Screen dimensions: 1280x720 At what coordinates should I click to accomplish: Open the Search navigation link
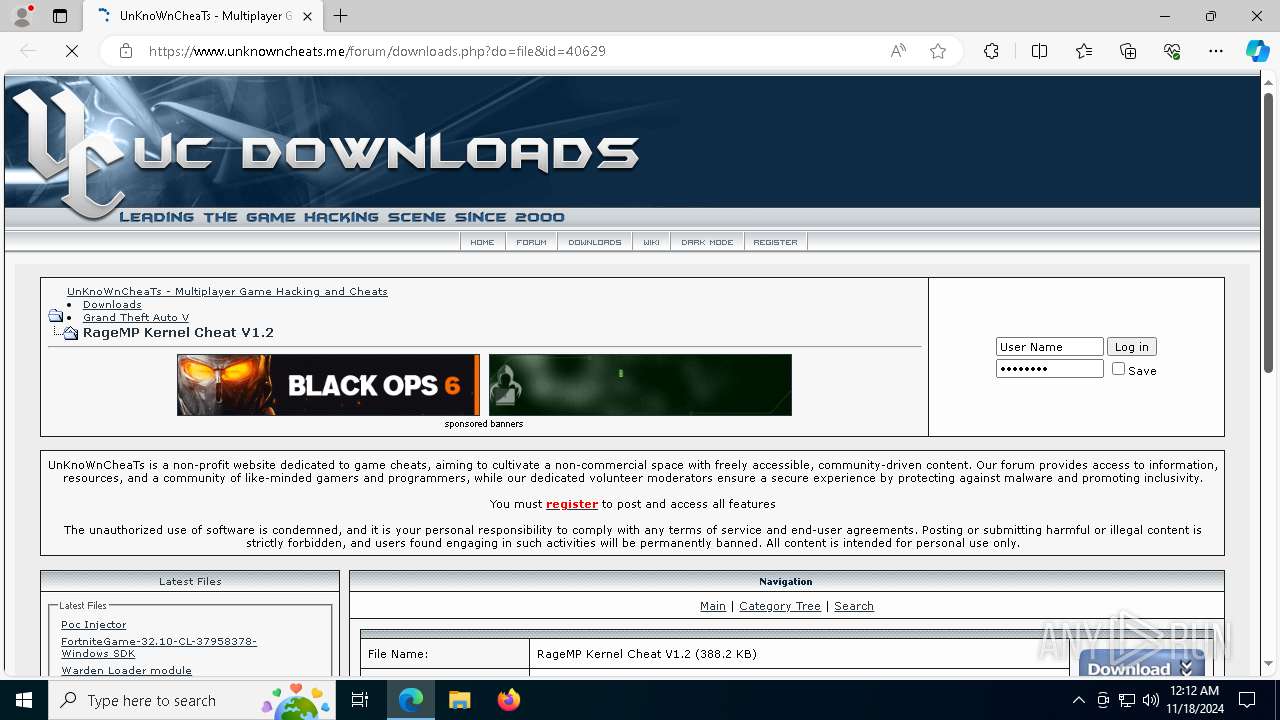[854, 606]
